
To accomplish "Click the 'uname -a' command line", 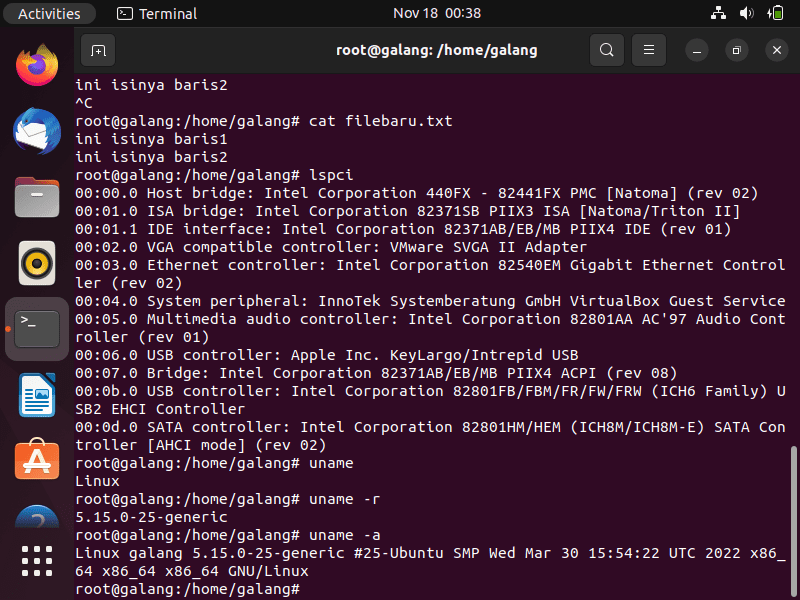I will pyautogui.click(x=228, y=535).
